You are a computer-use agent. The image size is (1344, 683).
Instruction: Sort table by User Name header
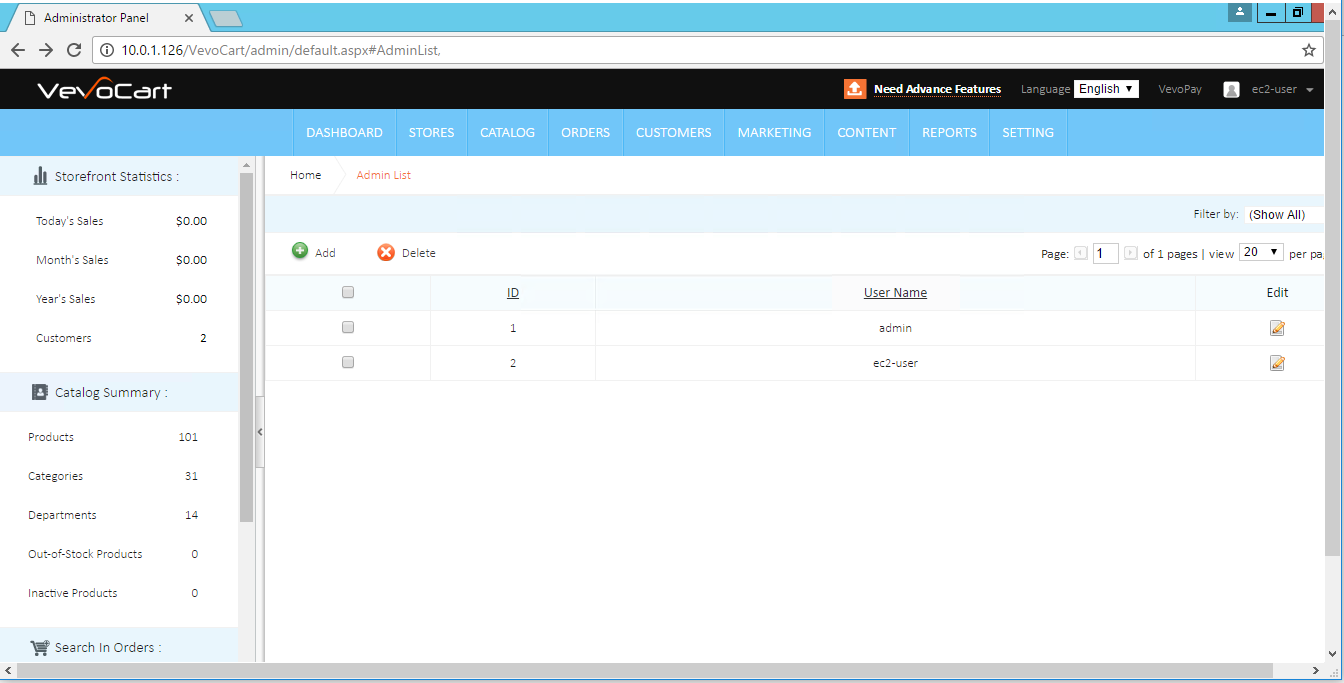895,293
